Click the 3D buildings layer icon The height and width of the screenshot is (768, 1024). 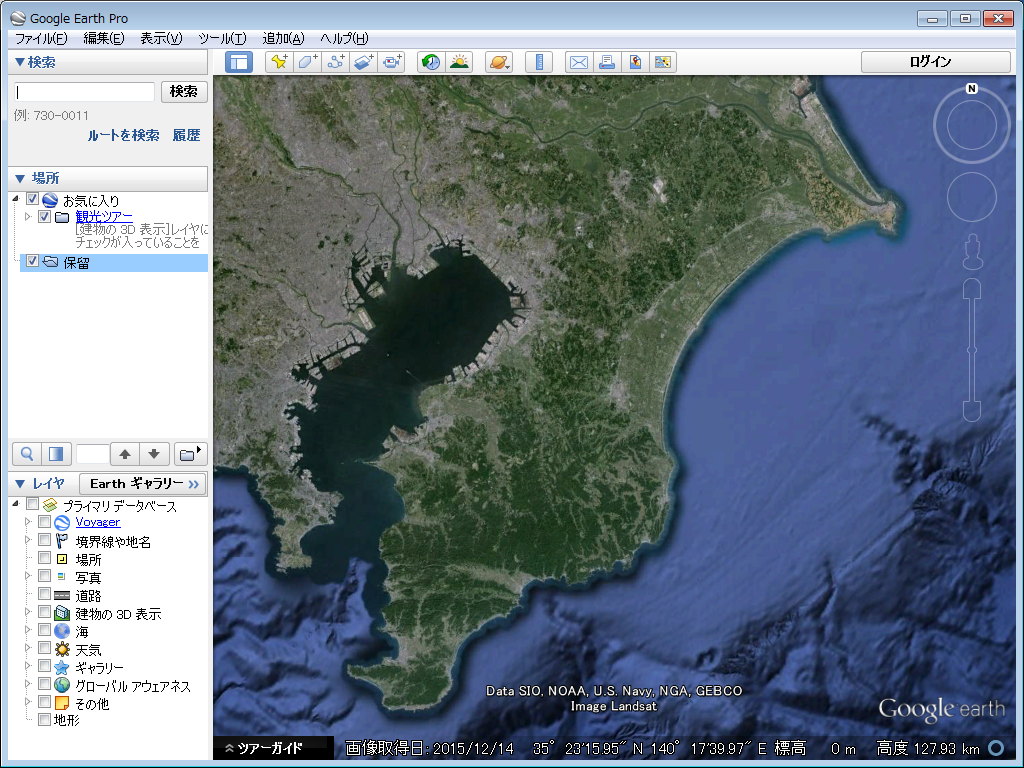pos(62,614)
